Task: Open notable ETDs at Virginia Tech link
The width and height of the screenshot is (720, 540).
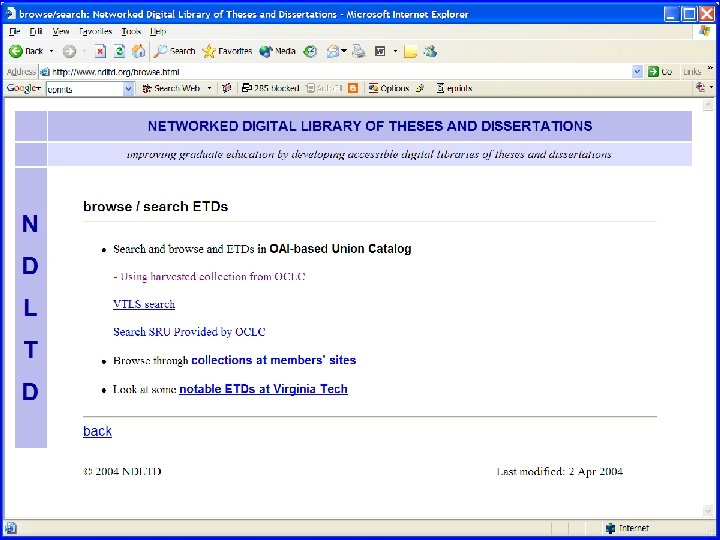Action: tap(263, 389)
